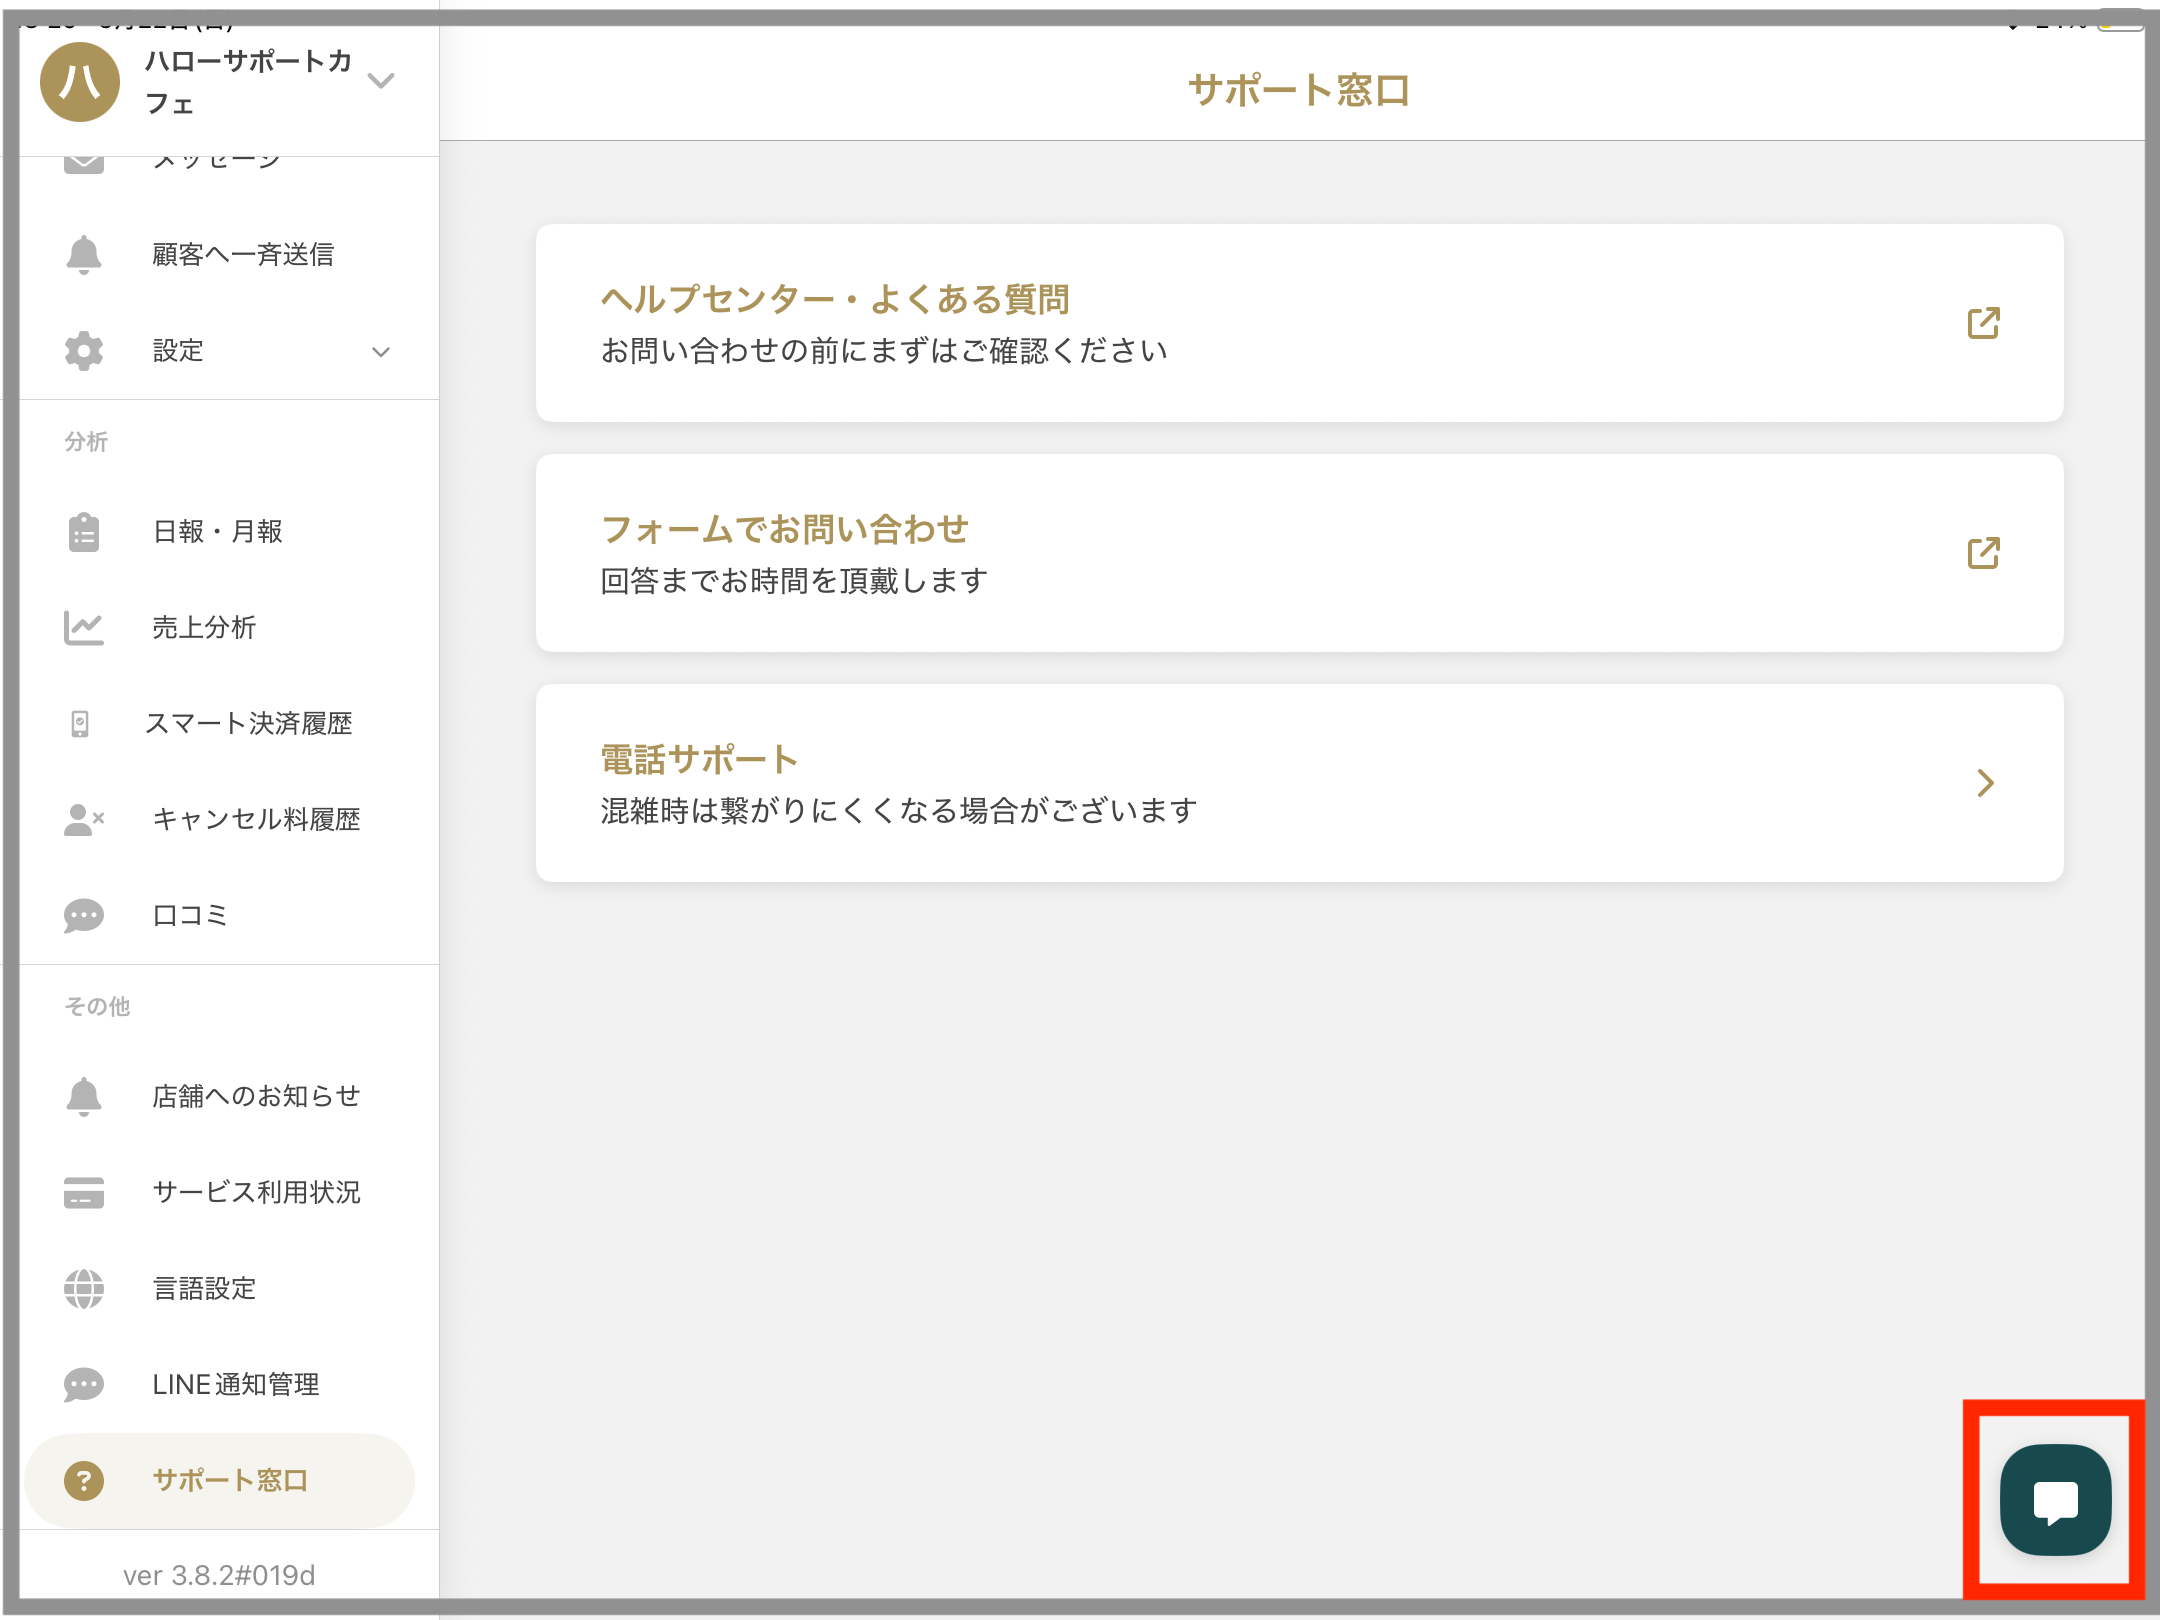
Task: Open 電話サポート via its right chevron
Action: point(1985,783)
